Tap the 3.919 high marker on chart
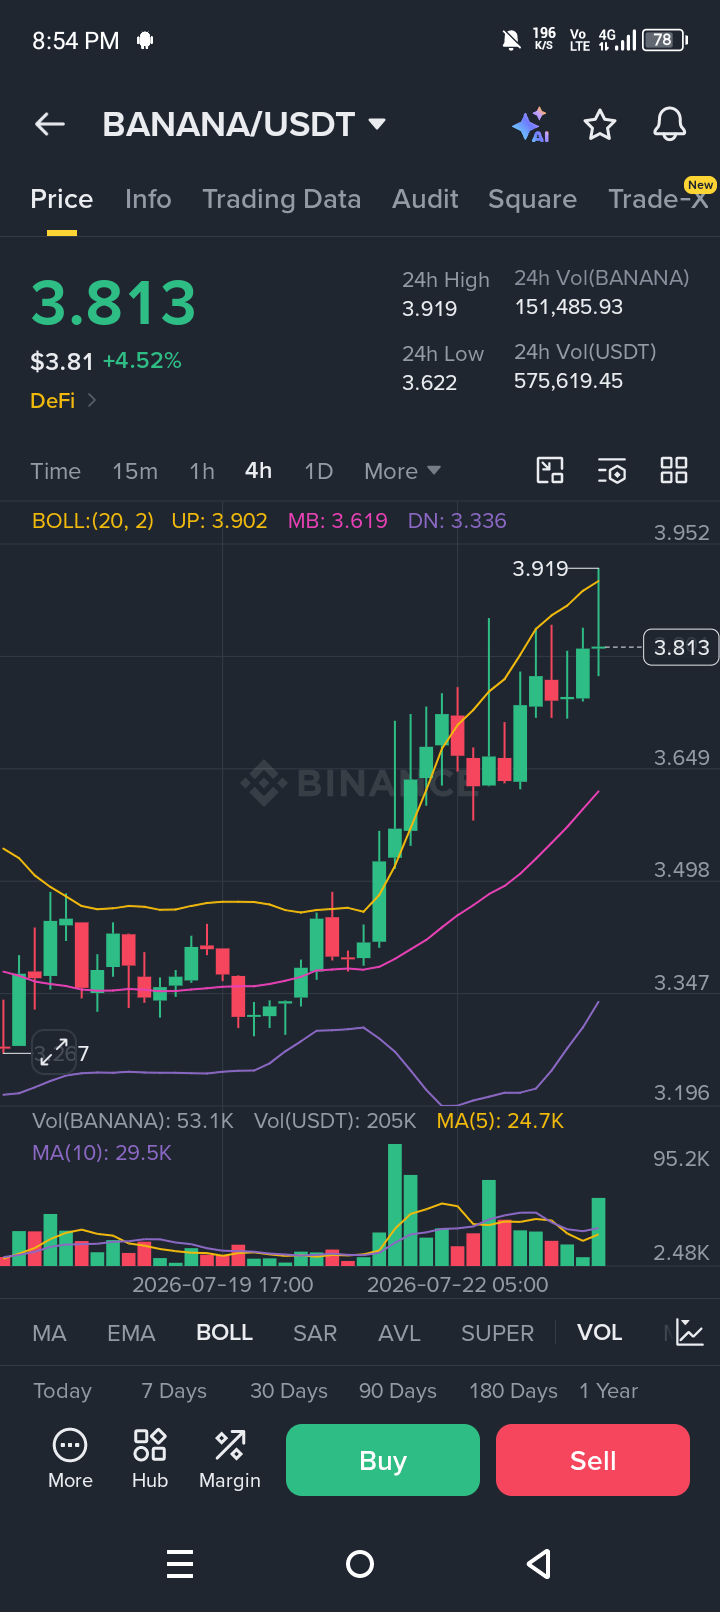The height and width of the screenshot is (1612, 720). [x=540, y=569]
